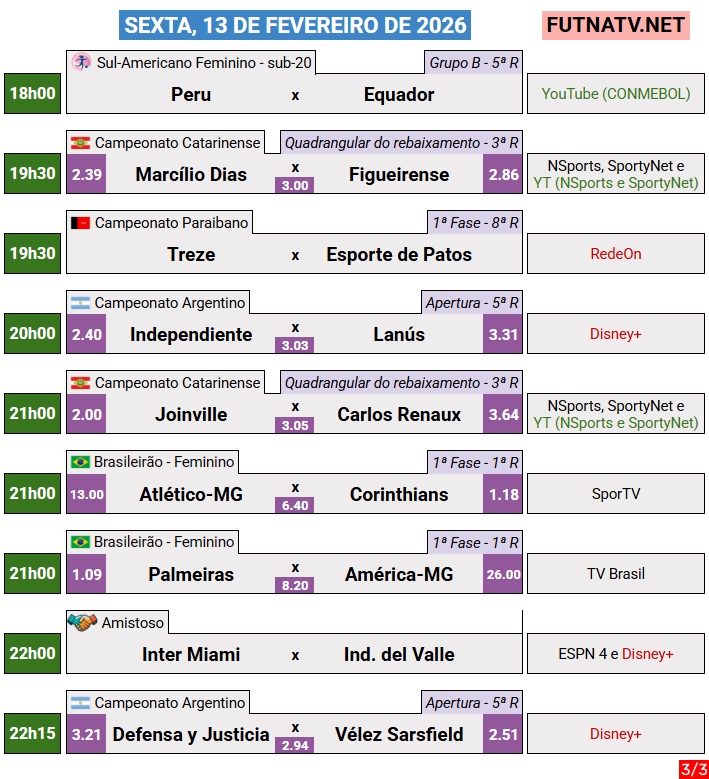The width and height of the screenshot is (709, 779).
Task: Click the 22h15 time badge
Action: point(32,733)
